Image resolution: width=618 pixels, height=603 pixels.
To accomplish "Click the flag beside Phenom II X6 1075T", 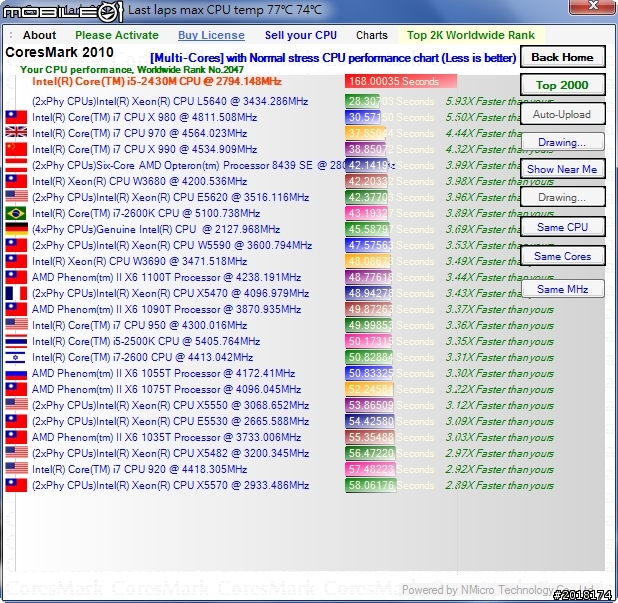I will (16, 389).
